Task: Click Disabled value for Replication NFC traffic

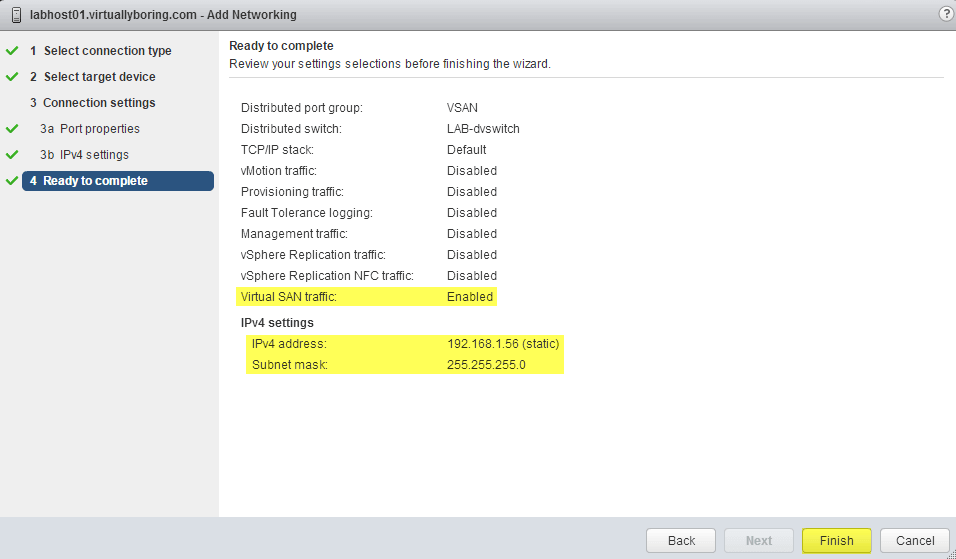Action: 472,276
